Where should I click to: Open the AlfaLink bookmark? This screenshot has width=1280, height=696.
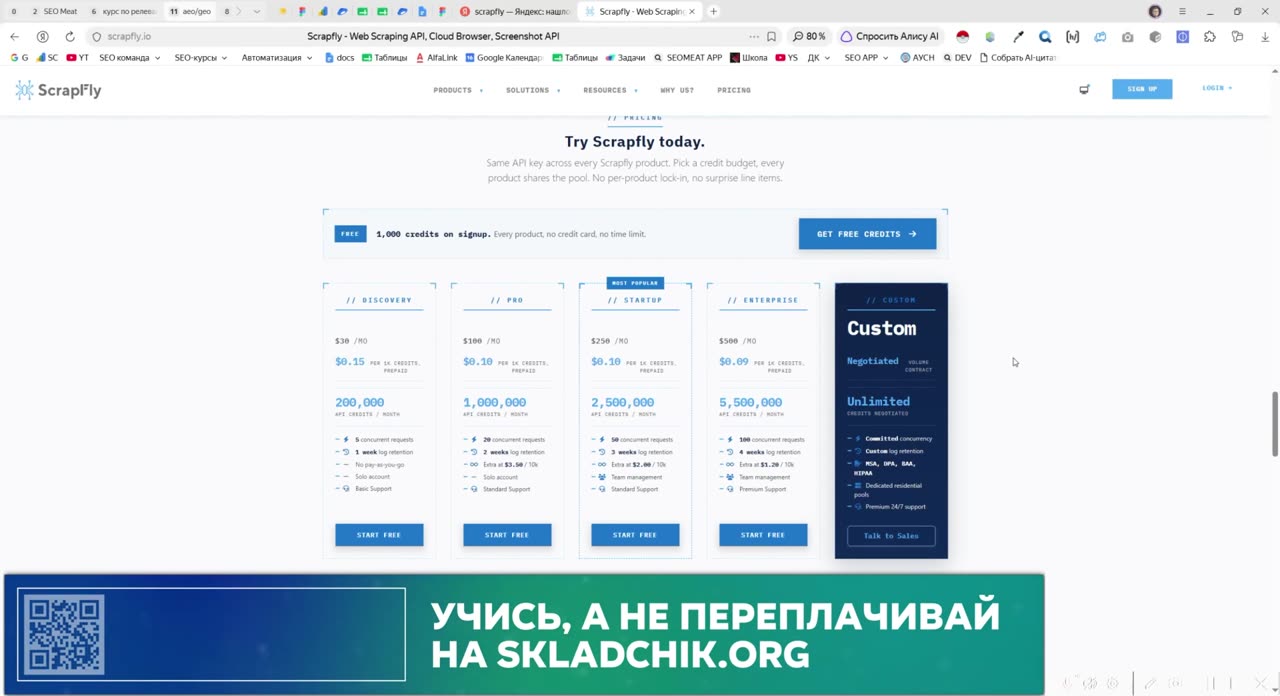(x=436, y=58)
